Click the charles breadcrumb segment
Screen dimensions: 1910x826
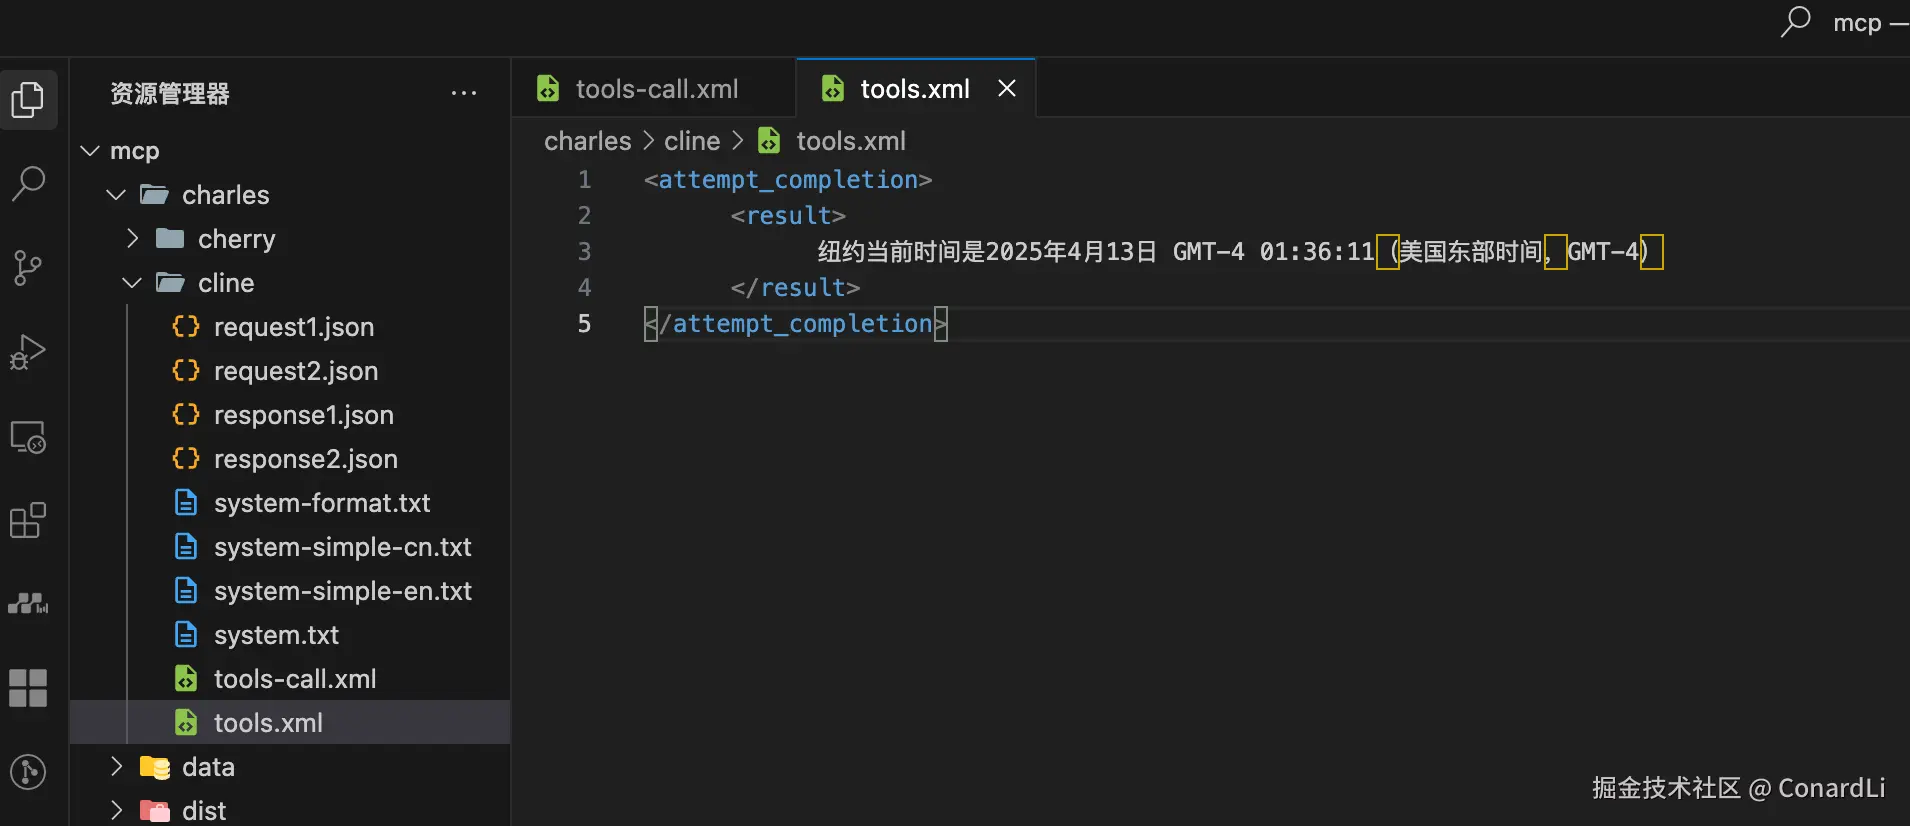[x=587, y=141]
